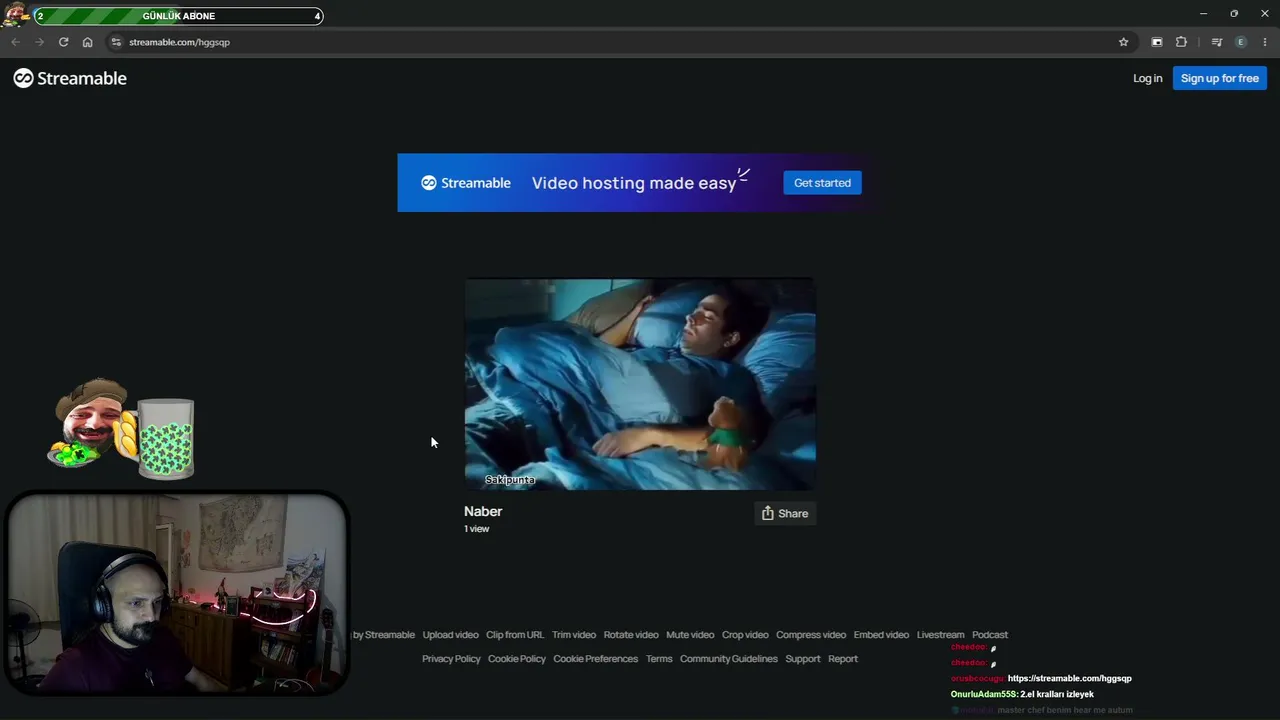This screenshot has height=720, width=1280.
Task: Open the Rotate video footer link
Action: coord(631,635)
